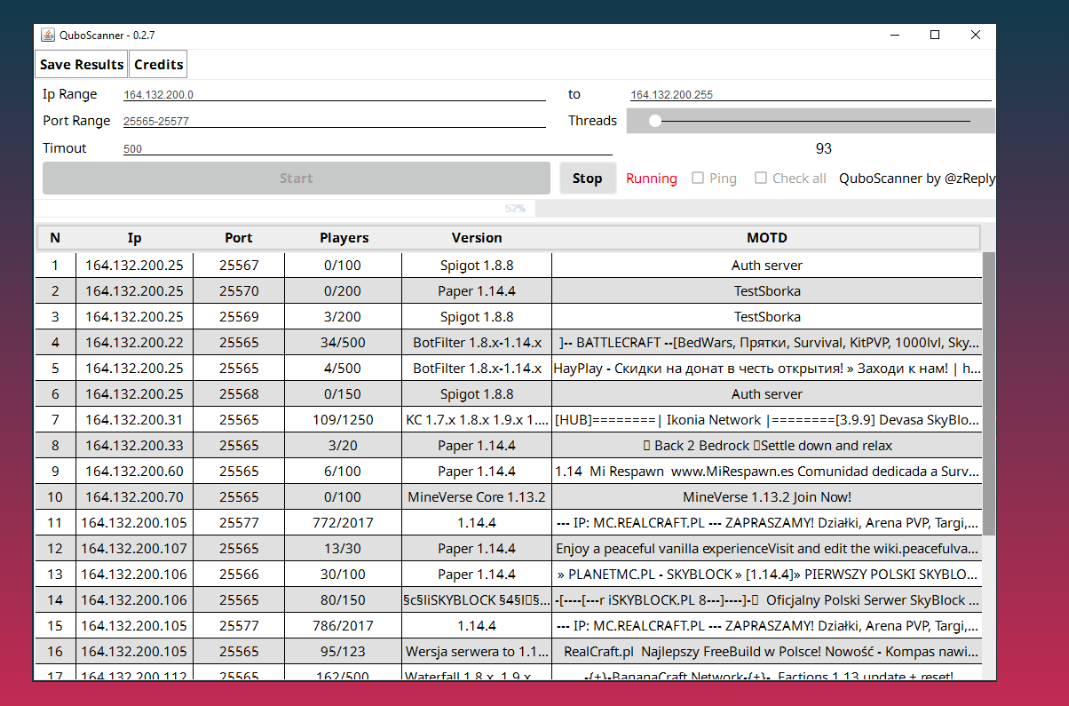Select the BATTLECRAFT MOTD cell
Viewport: 1069px width, 706px height.
tap(767, 342)
